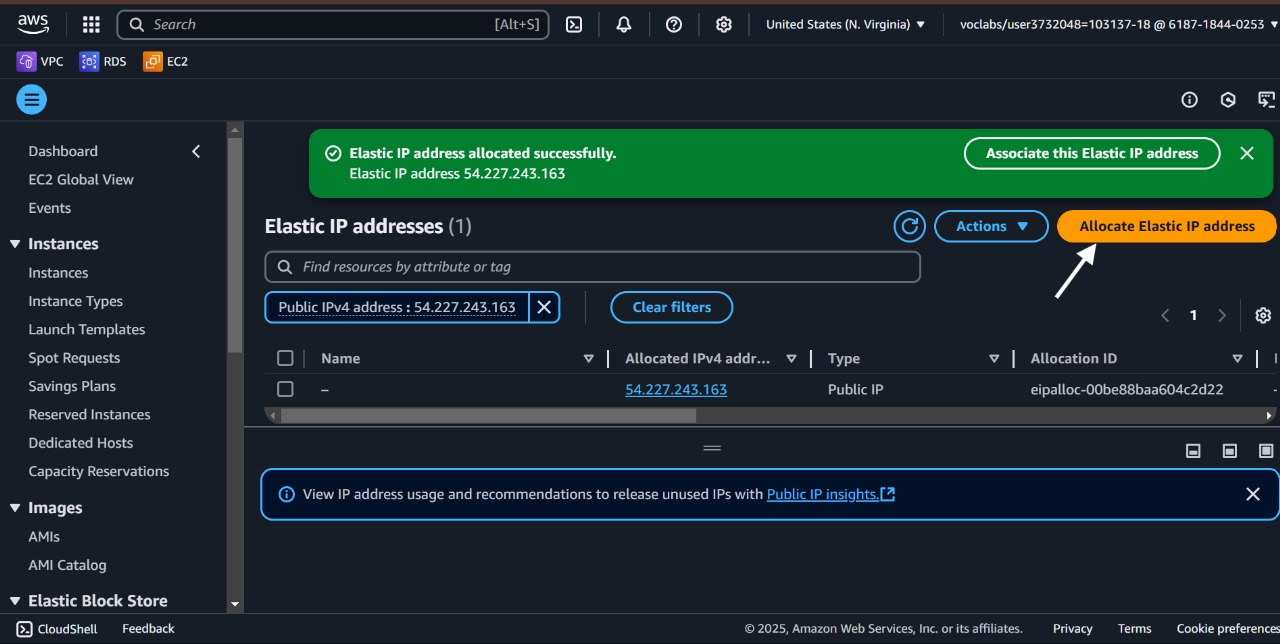Collapse the Instances sidebar section

15,244
